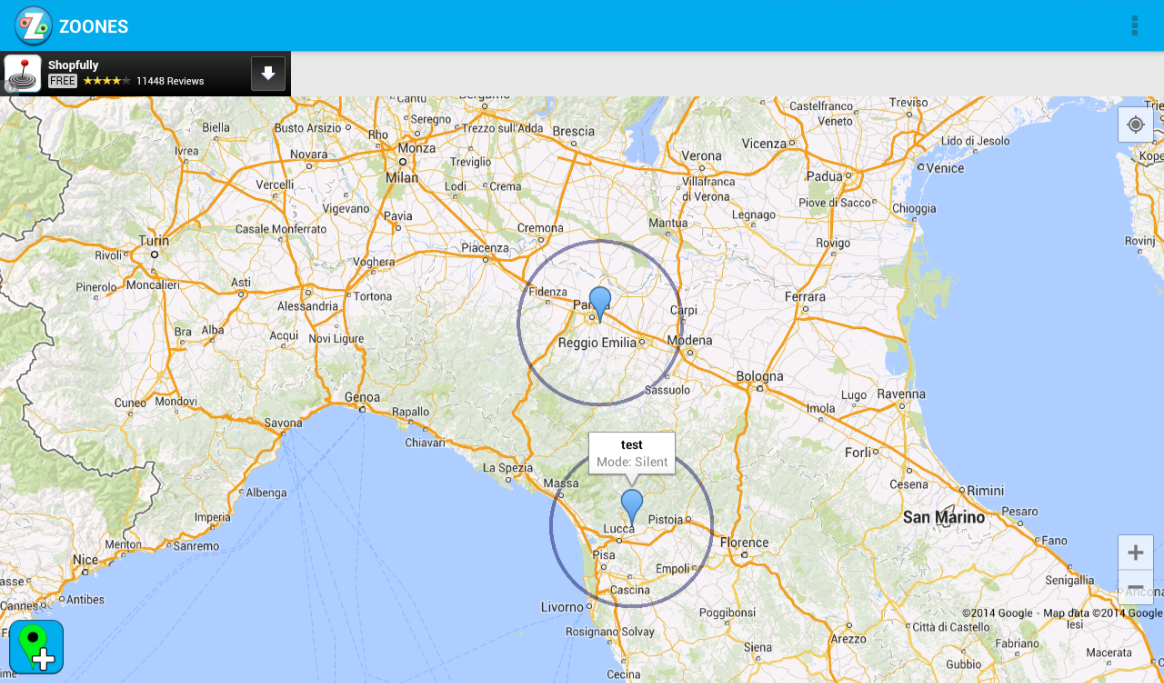
Task: Tap the 'Vicenza' city label
Action: 764,143
